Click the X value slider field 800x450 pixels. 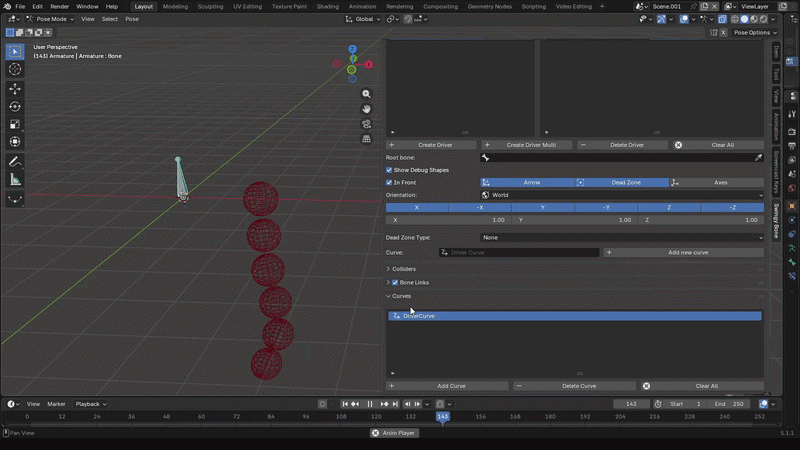pyautogui.click(x=447, y=220)
